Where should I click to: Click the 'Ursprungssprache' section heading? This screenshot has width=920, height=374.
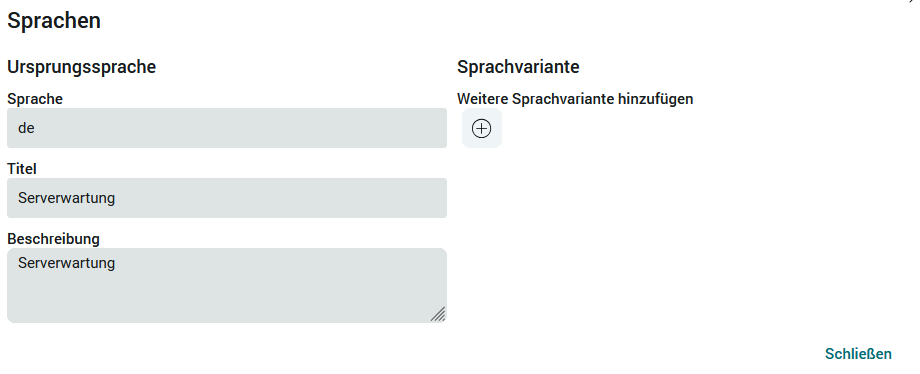pos(82,67)
